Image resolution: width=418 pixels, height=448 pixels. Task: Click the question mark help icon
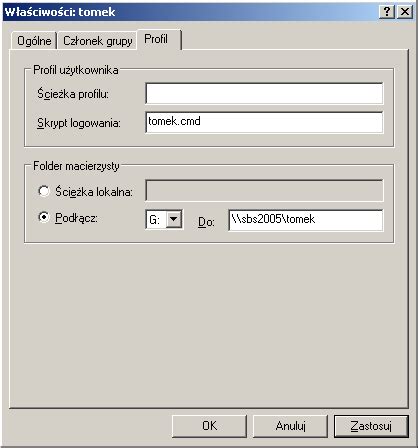point(387,12)
